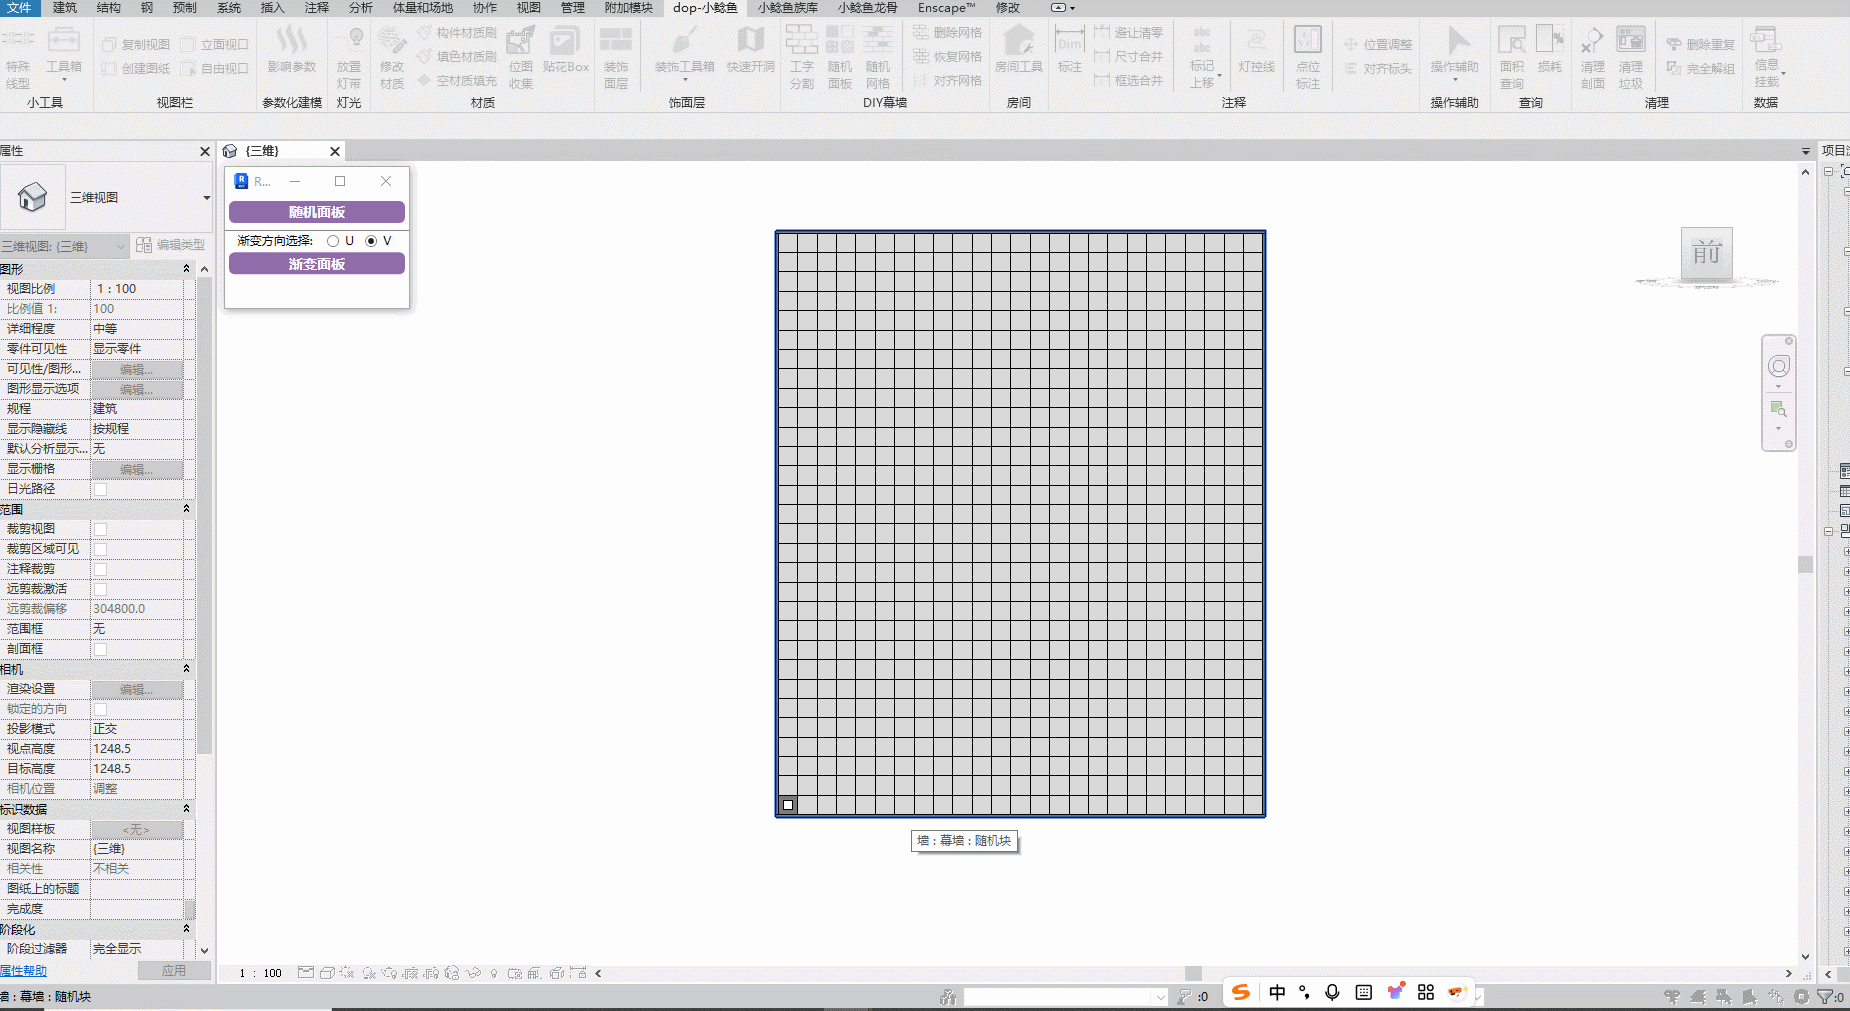Click the 前 face of the ViewCube
This screenshot has height=1011, width=1850.
pyautogui.click(x=1706, y=253)
